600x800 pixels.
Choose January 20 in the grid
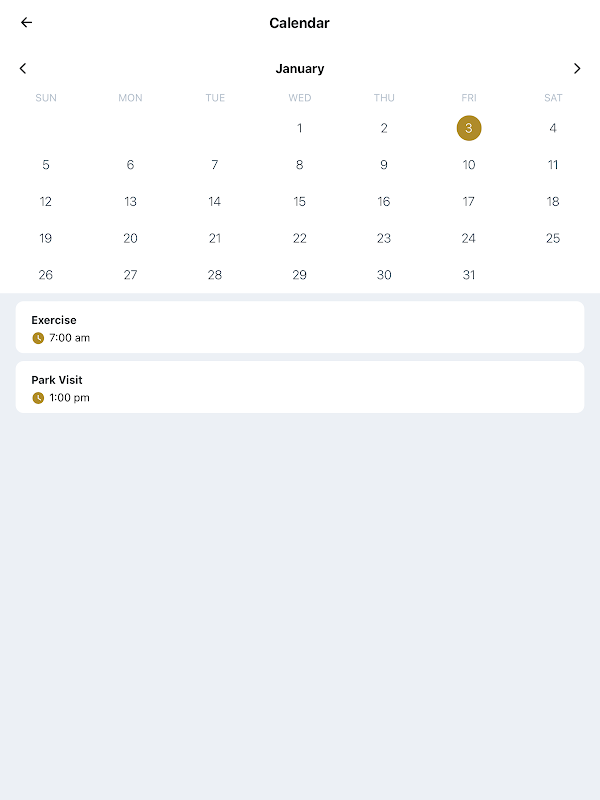tap(130, 238)
